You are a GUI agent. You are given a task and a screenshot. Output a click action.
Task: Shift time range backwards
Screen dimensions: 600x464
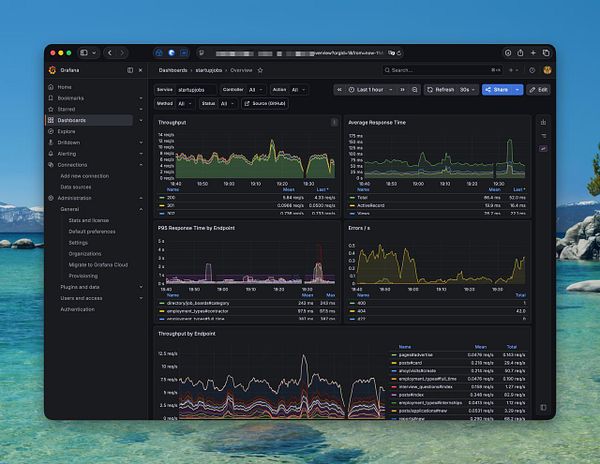click(x=339, y=90)
